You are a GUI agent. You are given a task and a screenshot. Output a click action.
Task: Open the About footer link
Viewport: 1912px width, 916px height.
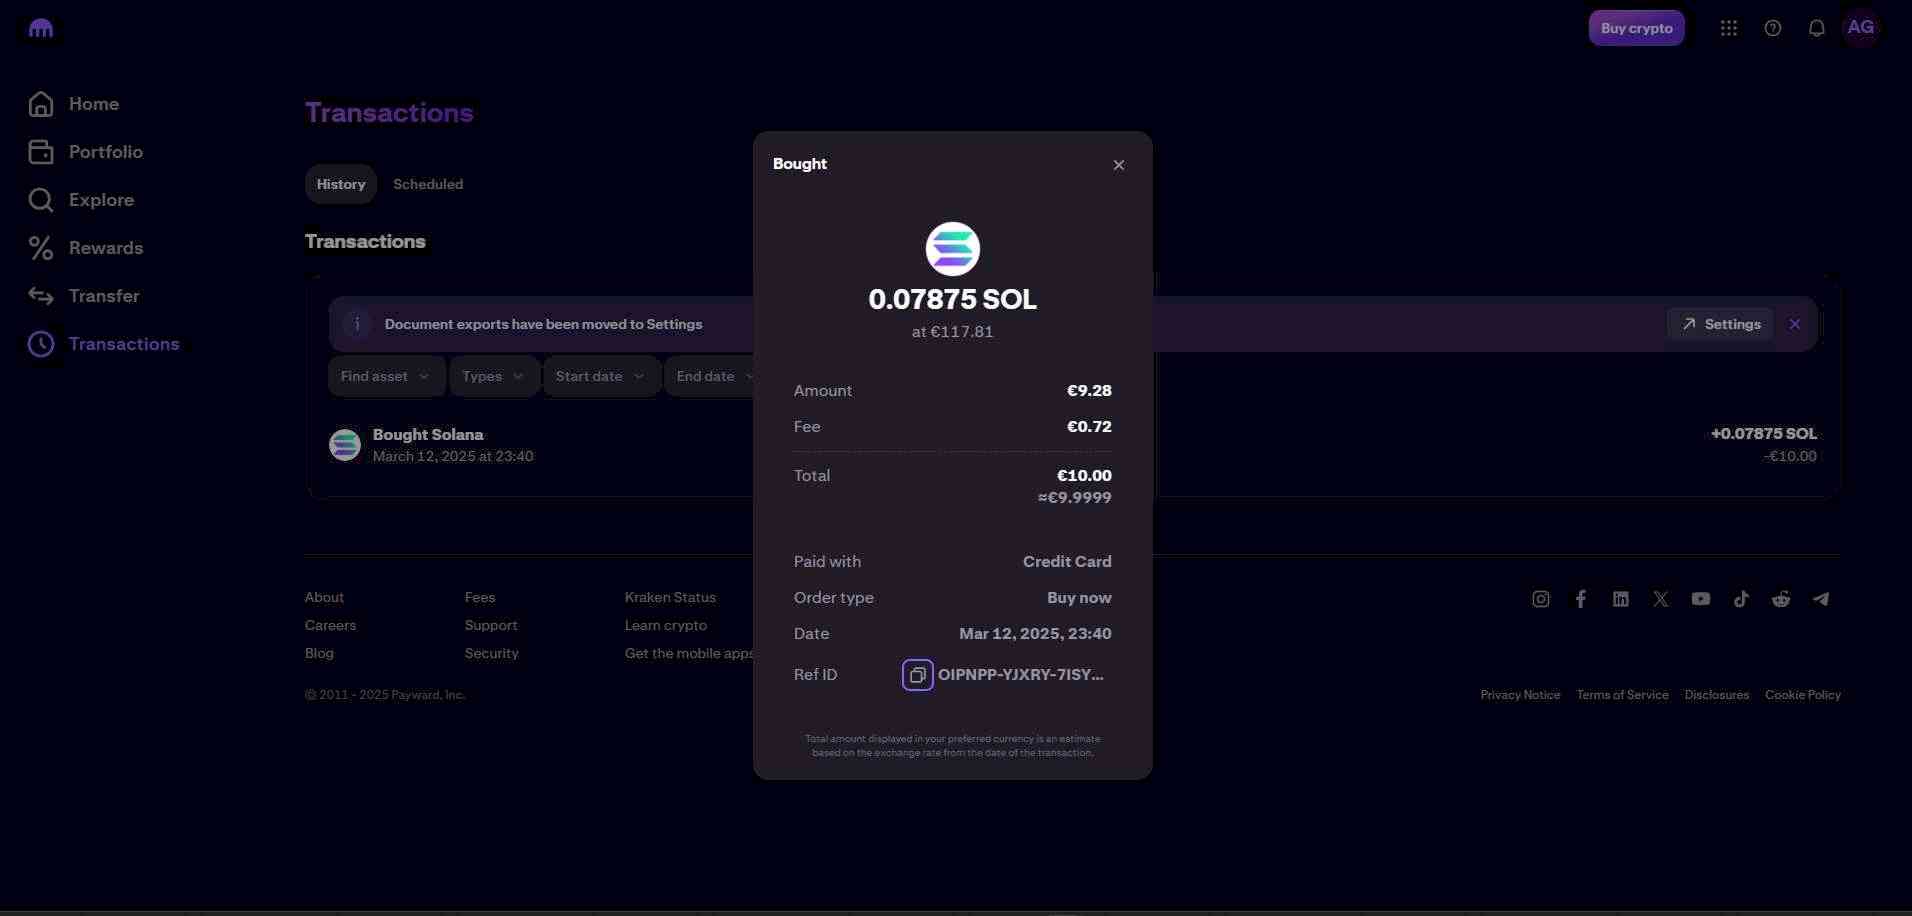(x=324, y=597)
